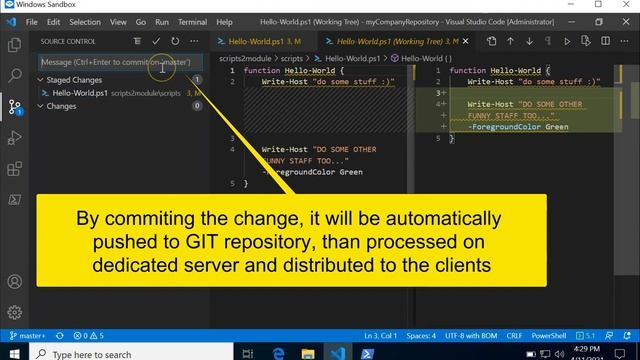Screen dimensions: 640x360
Task: Synchronize changes from status bar
Action: pos(60,336)
